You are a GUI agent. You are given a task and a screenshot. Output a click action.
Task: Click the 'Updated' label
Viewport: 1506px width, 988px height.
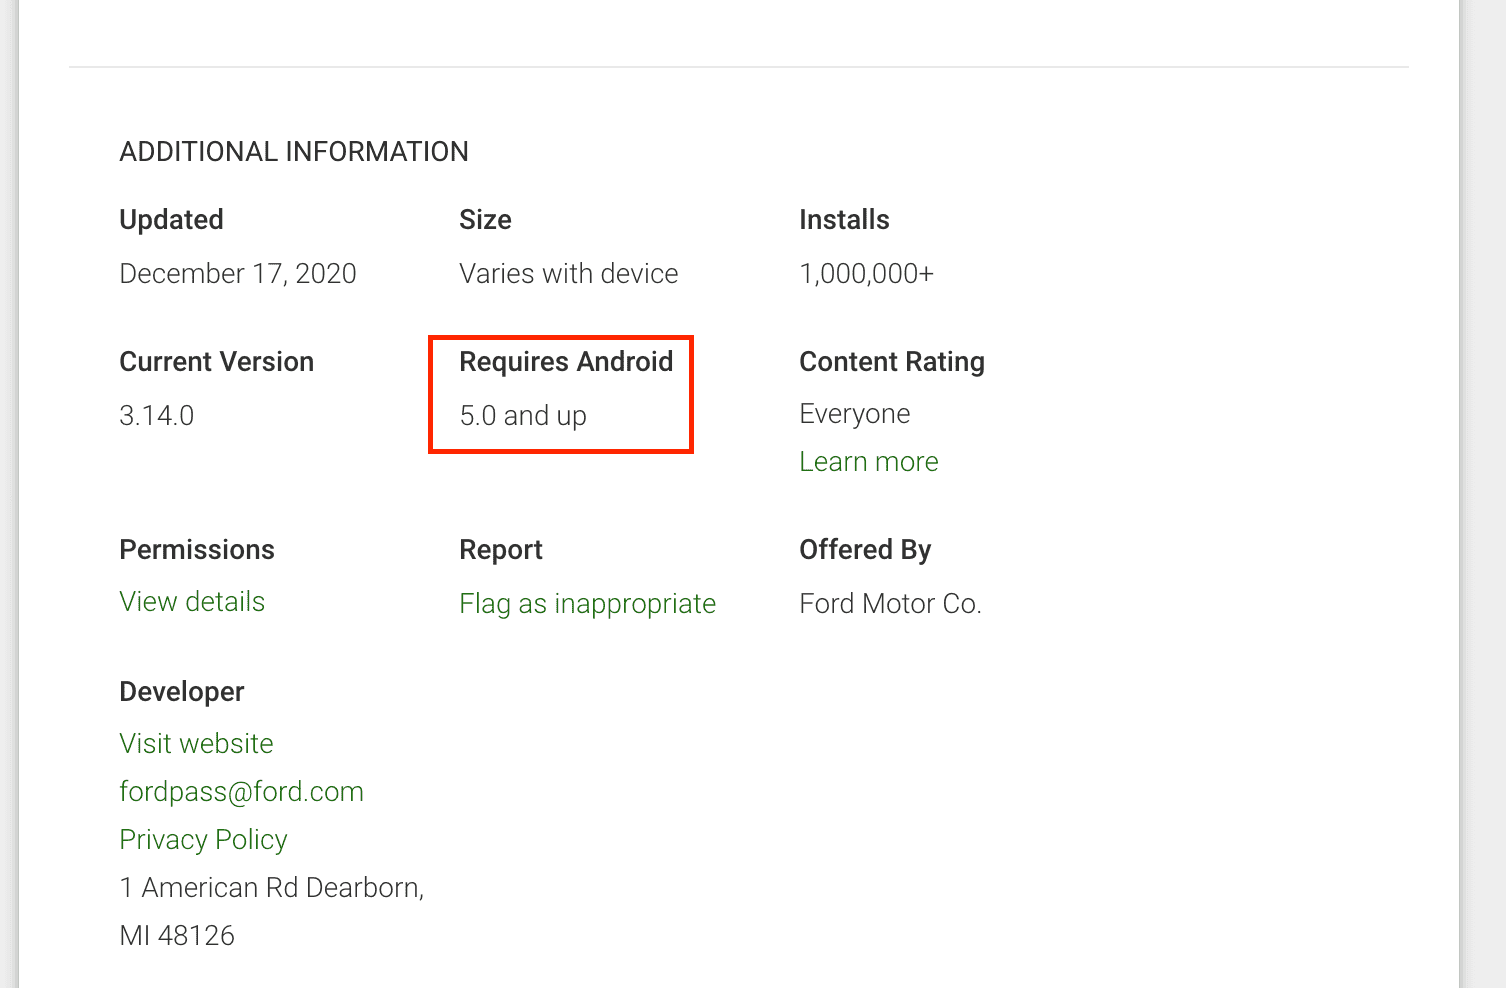click(171, 220)
